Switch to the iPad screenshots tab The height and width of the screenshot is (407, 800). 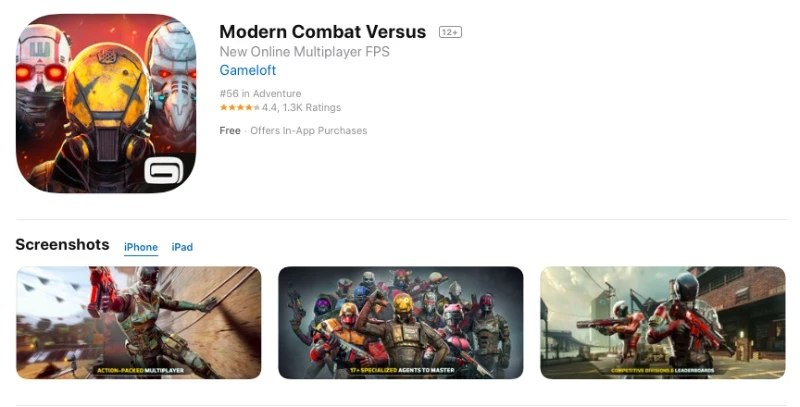(x=182, y=247)
